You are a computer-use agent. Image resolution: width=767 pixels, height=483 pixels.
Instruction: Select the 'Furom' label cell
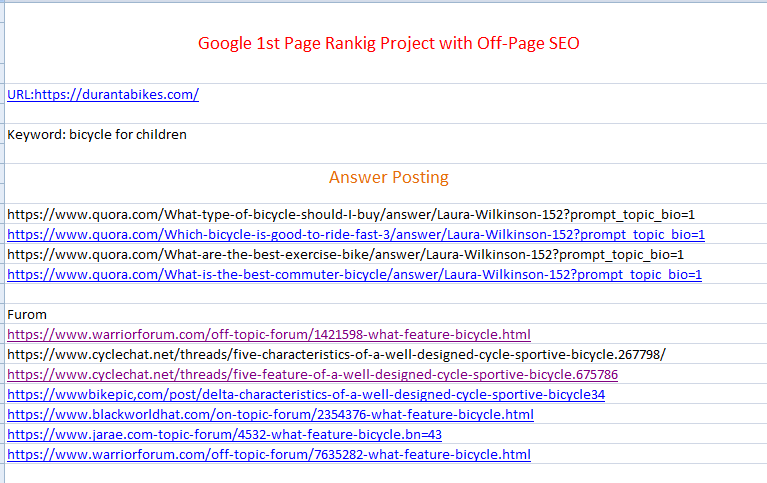(x=27, y=315)
